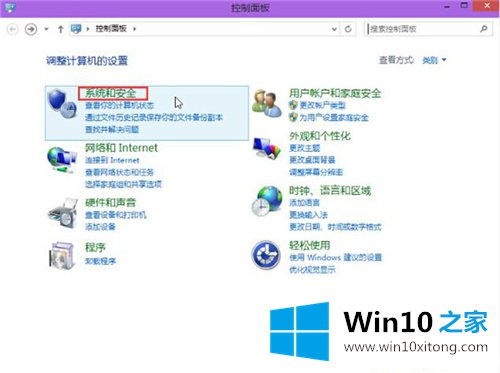Image resolution: width=500 pixels, height=373 pixels.
Task: Open 优化视觉显示 link
Action: [312, 270]
